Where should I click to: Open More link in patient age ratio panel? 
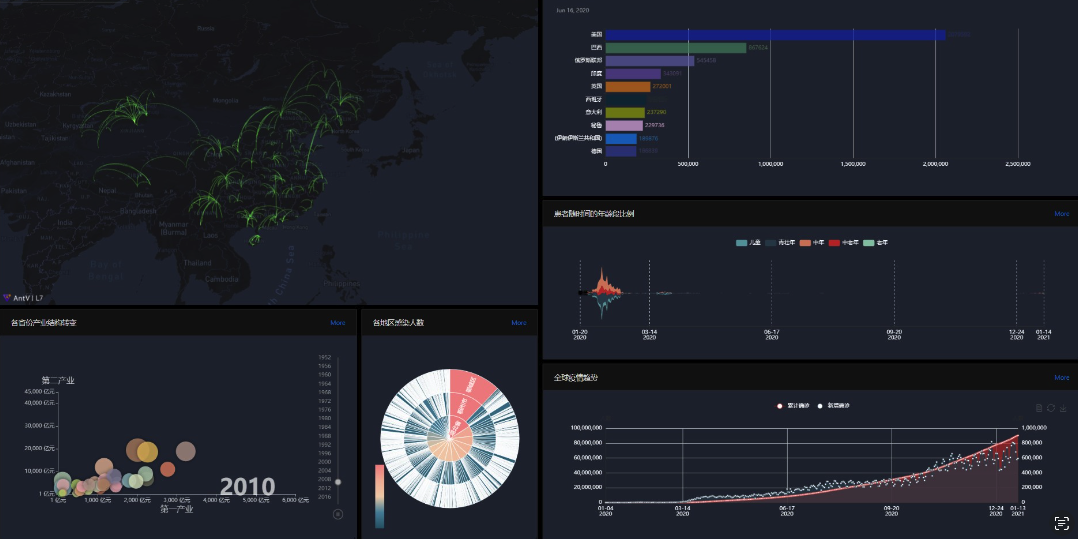coord(1061,214)
